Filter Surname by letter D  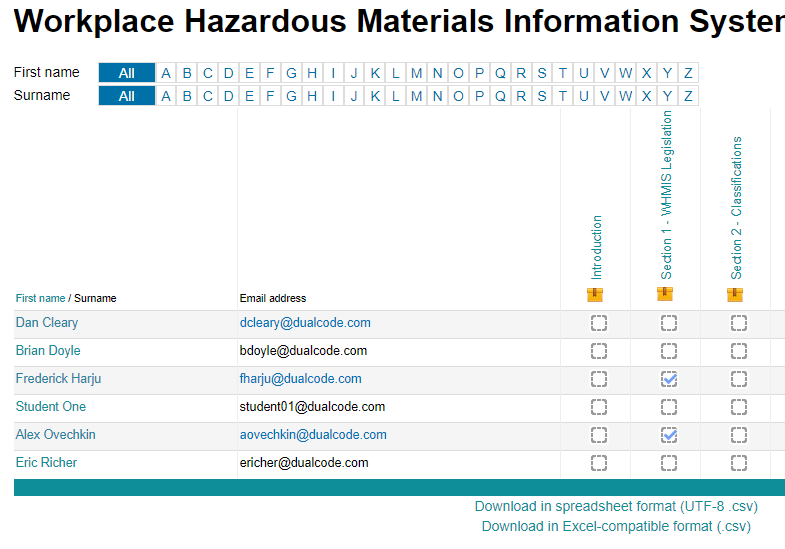[x=228, y=96]
